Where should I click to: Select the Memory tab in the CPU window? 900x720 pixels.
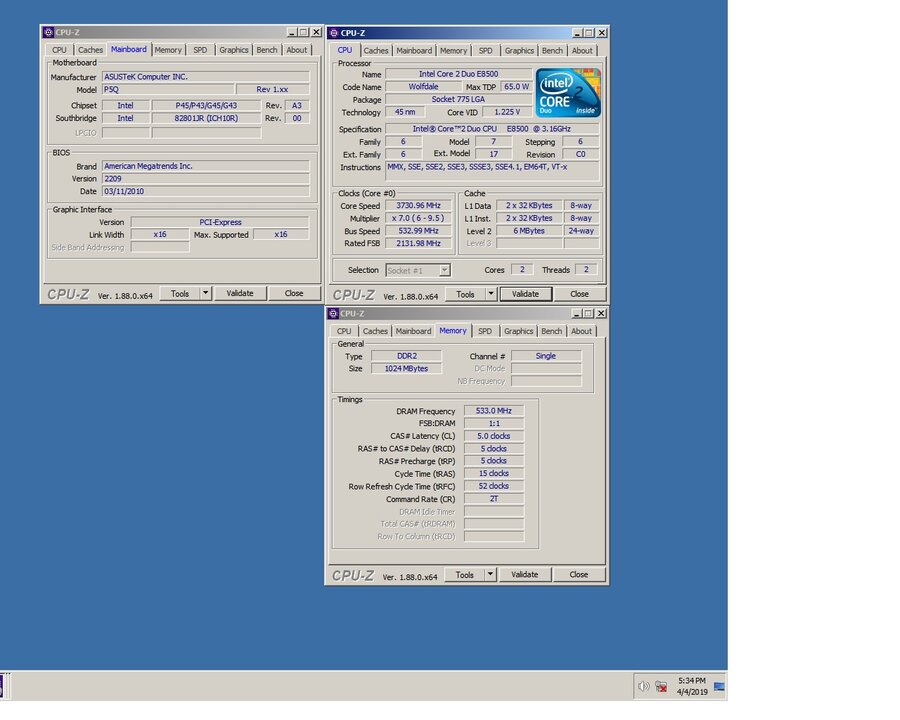pos(453,51)
